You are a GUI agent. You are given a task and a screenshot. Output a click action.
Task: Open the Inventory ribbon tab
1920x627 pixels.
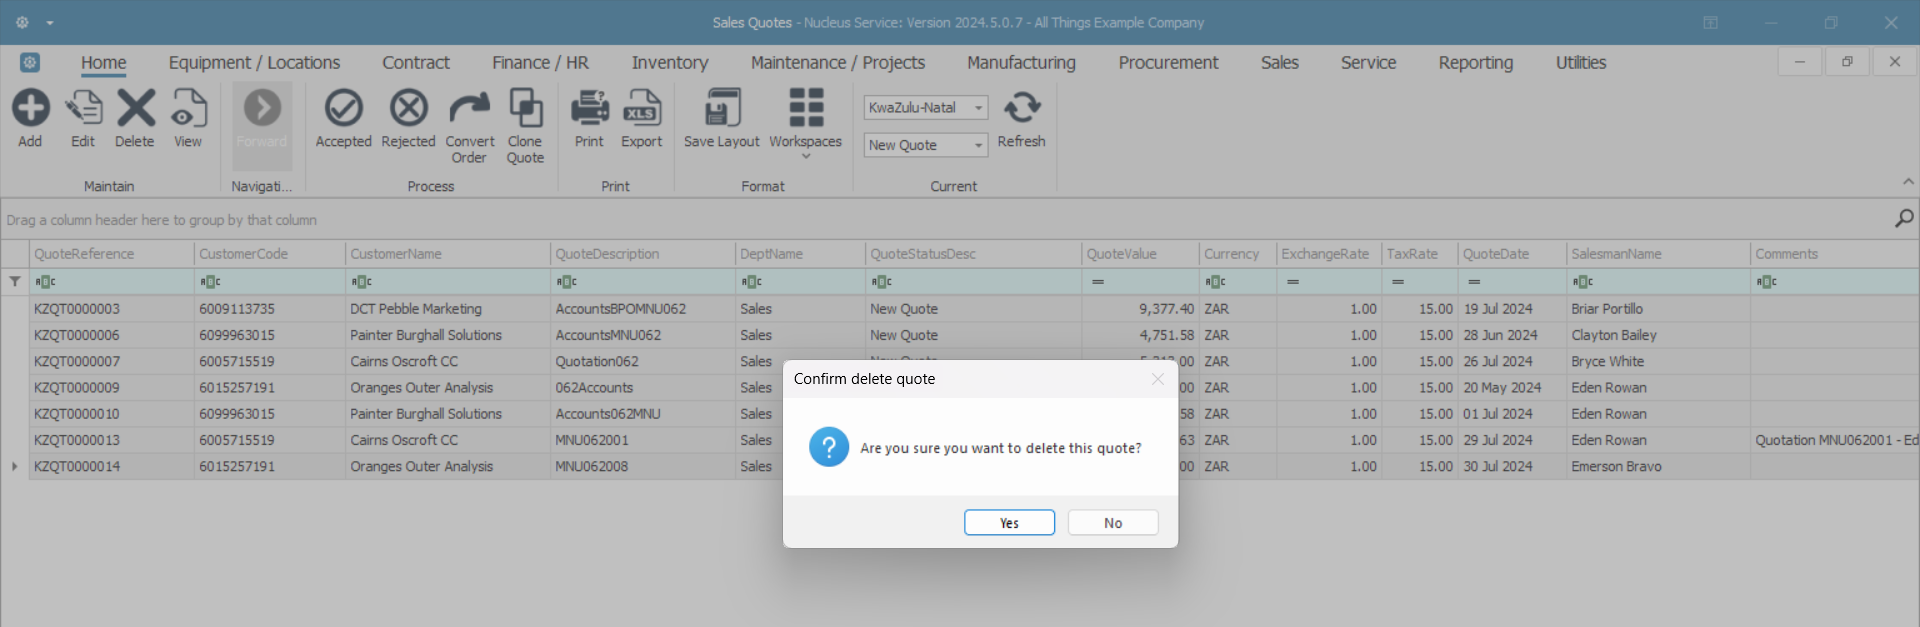(669, 63)
